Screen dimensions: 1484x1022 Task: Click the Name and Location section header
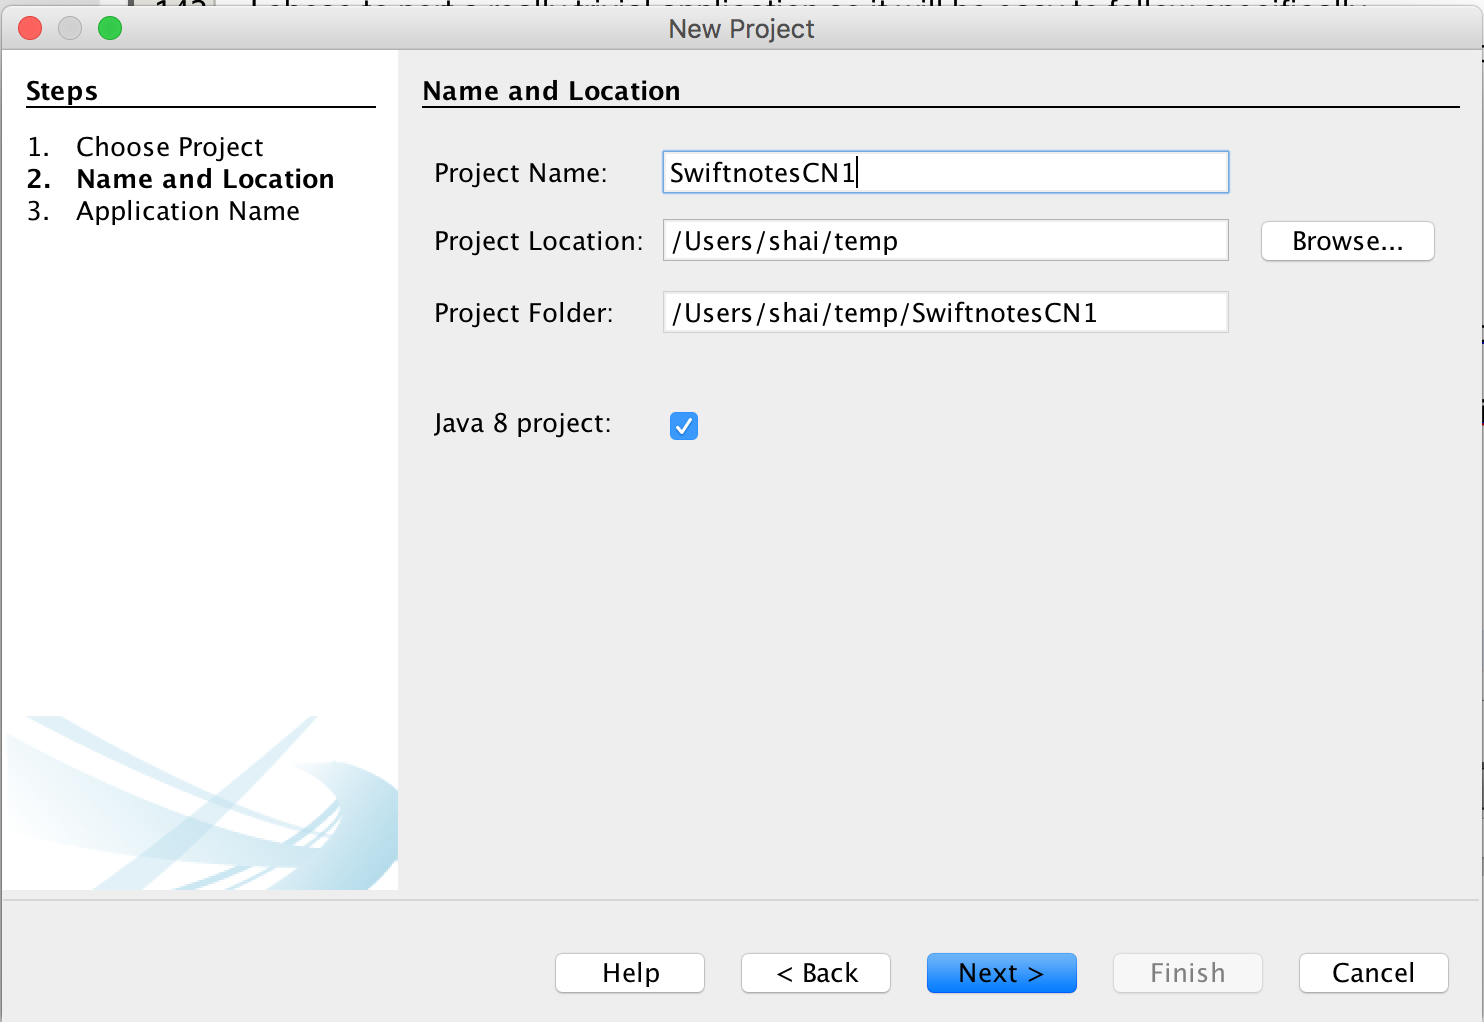tap(552, 90)
